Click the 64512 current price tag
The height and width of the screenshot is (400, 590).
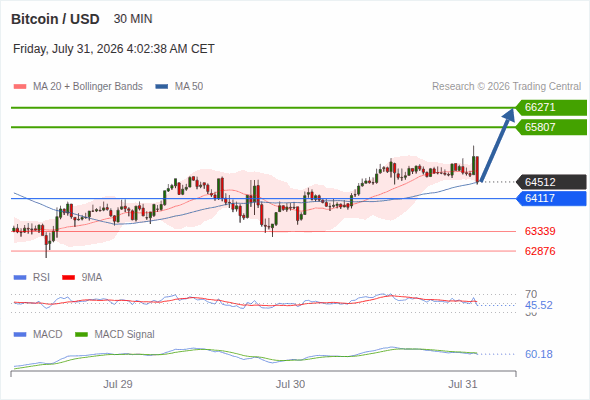point(551,182)
